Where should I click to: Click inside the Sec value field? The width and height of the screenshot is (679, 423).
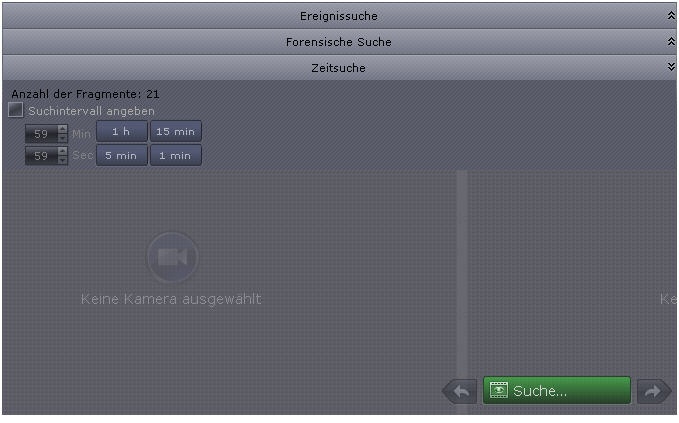pos(41,155)
